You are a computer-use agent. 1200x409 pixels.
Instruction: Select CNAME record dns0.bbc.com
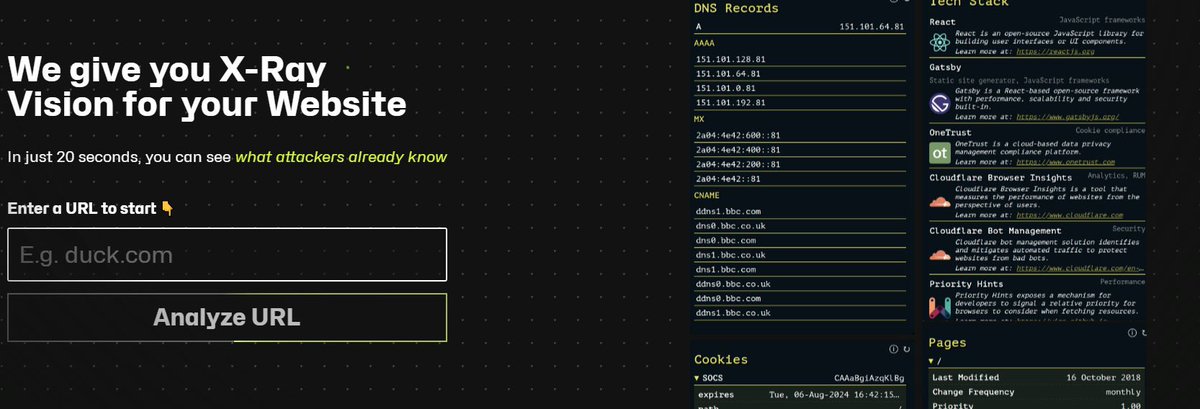(x=800, y=240)
